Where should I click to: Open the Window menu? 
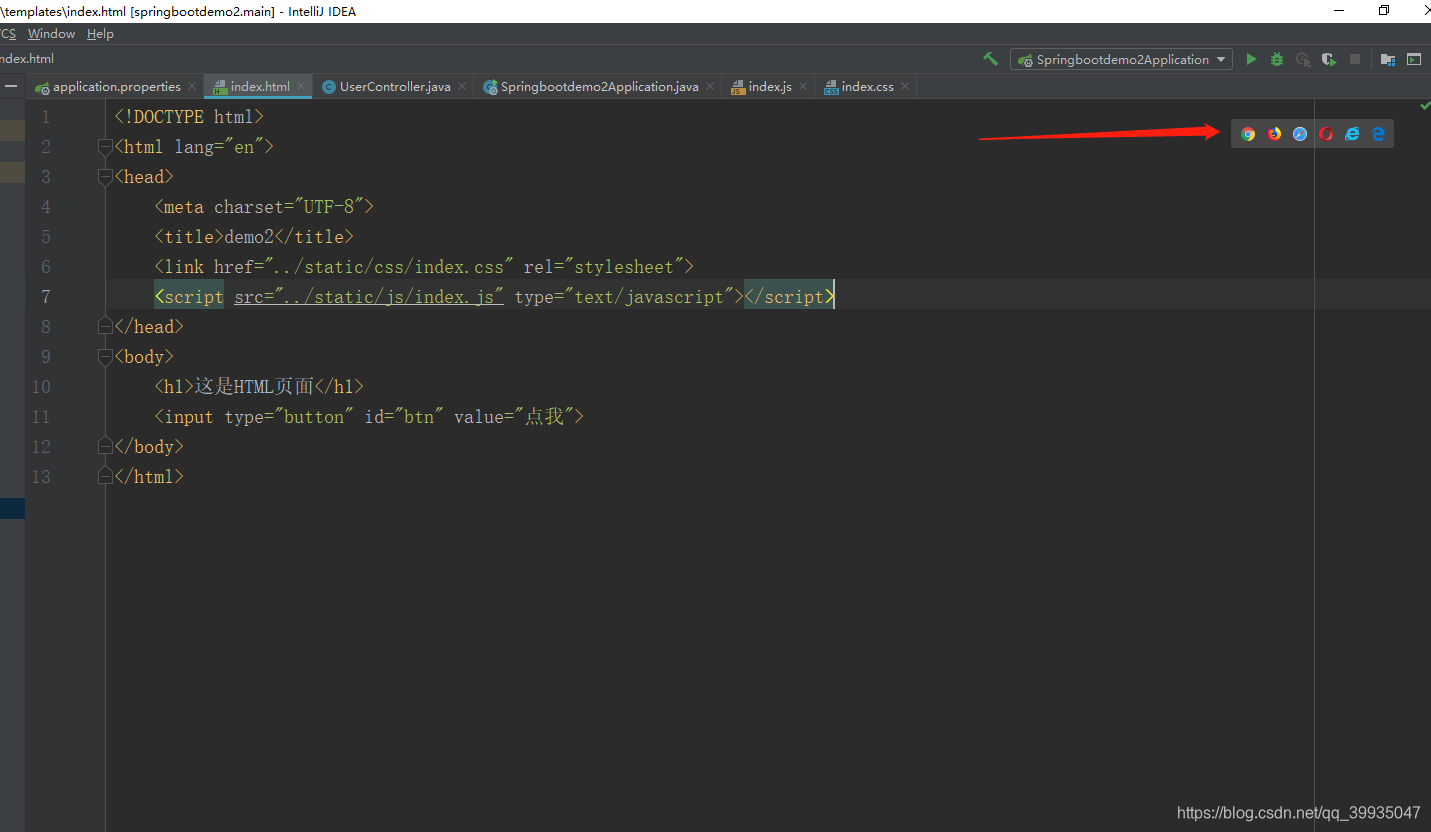51,34
